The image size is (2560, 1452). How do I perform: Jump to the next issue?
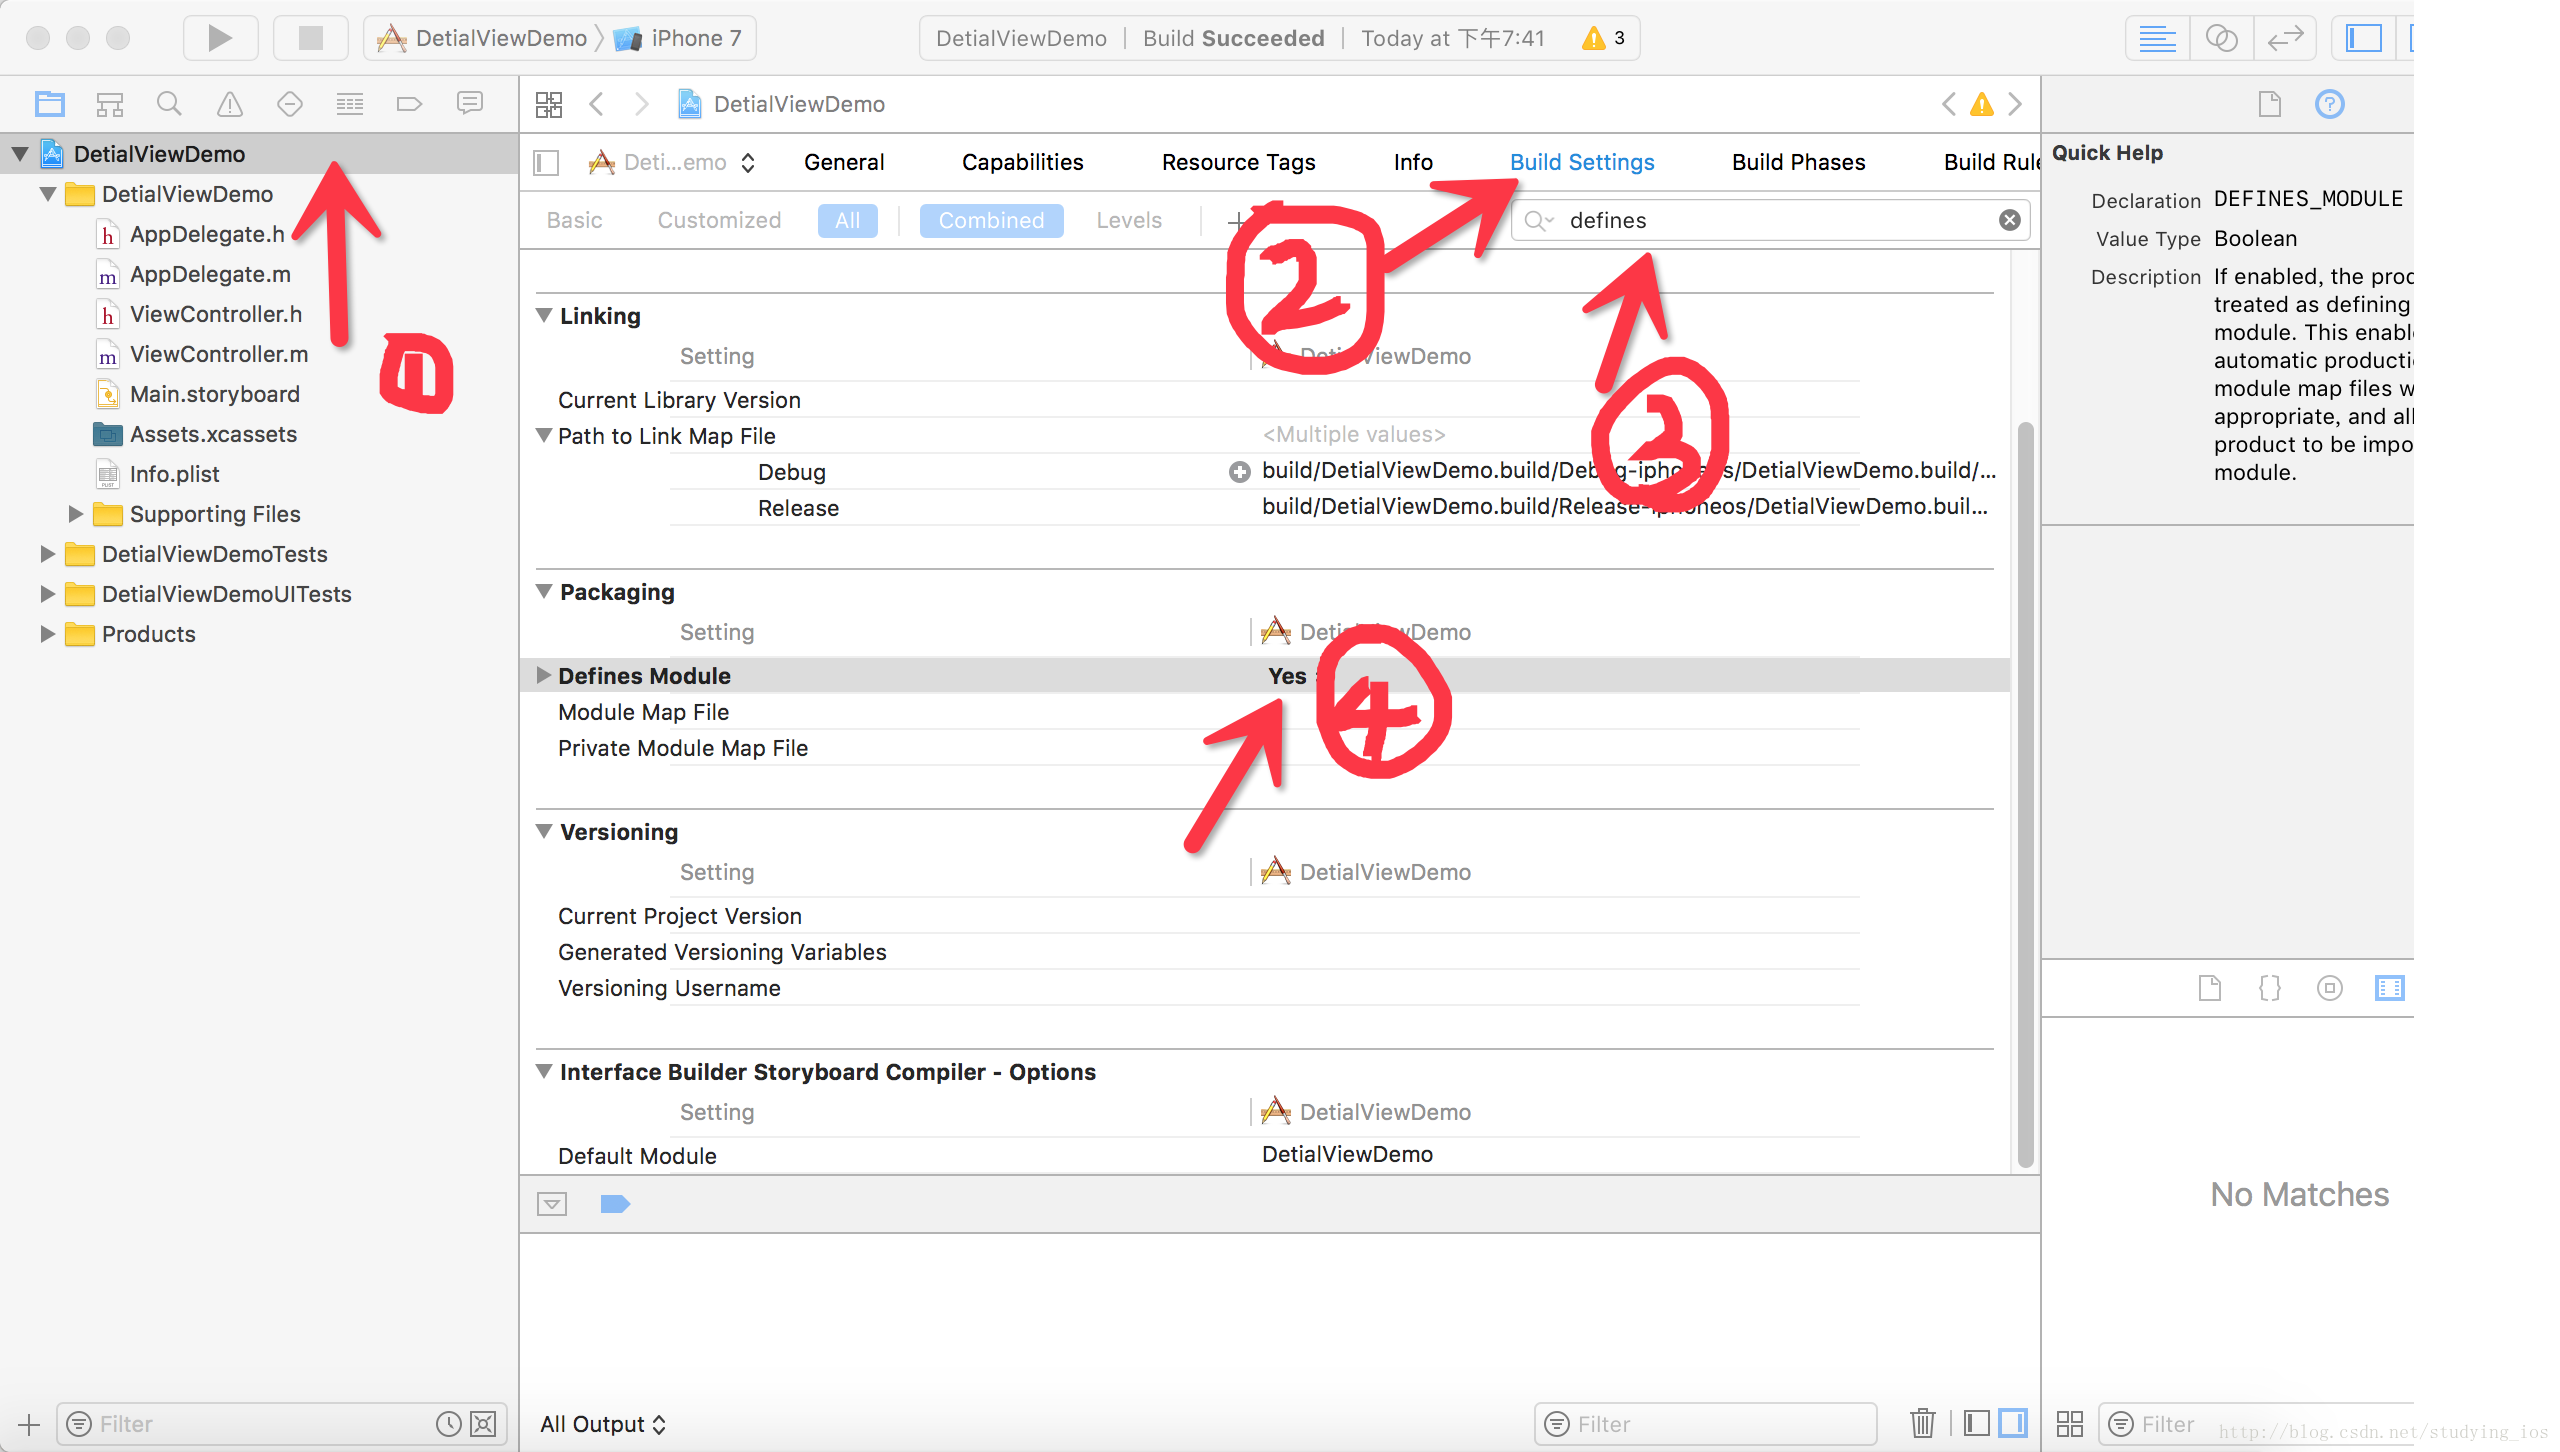[x=2015, y=104]
